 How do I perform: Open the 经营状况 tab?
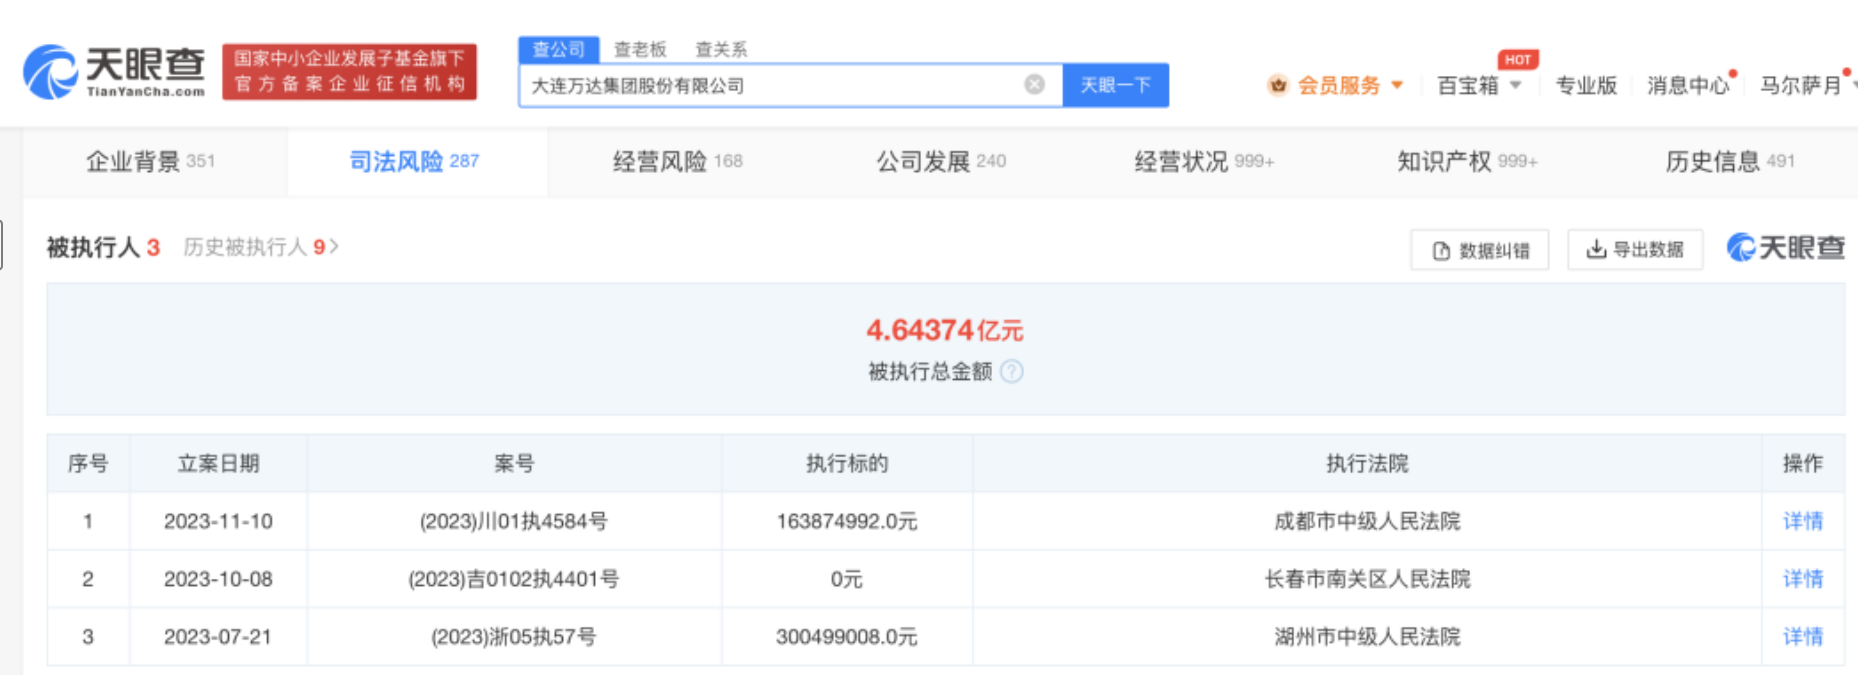1204,161
